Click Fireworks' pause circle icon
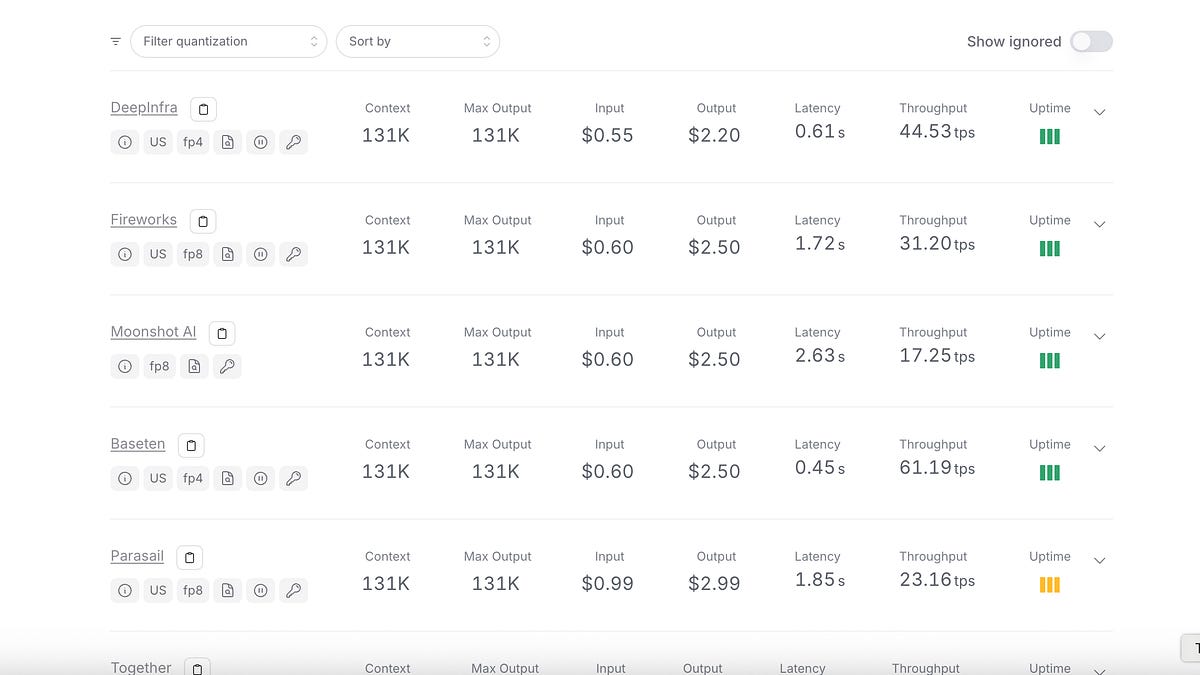This screenshot has width=1200, height=675. 260,254
